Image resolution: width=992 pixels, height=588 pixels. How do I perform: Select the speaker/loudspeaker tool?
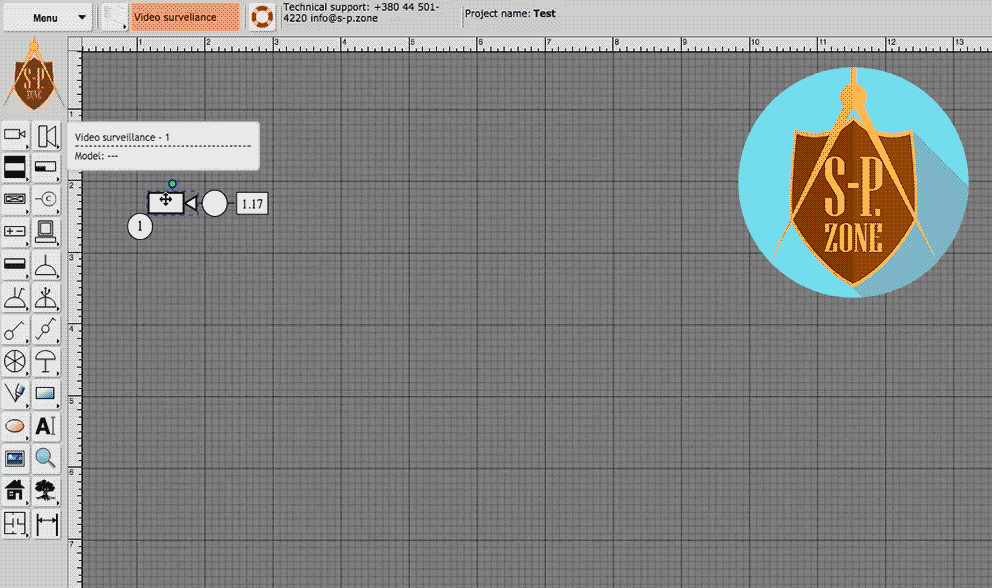(x=46, y=135)
